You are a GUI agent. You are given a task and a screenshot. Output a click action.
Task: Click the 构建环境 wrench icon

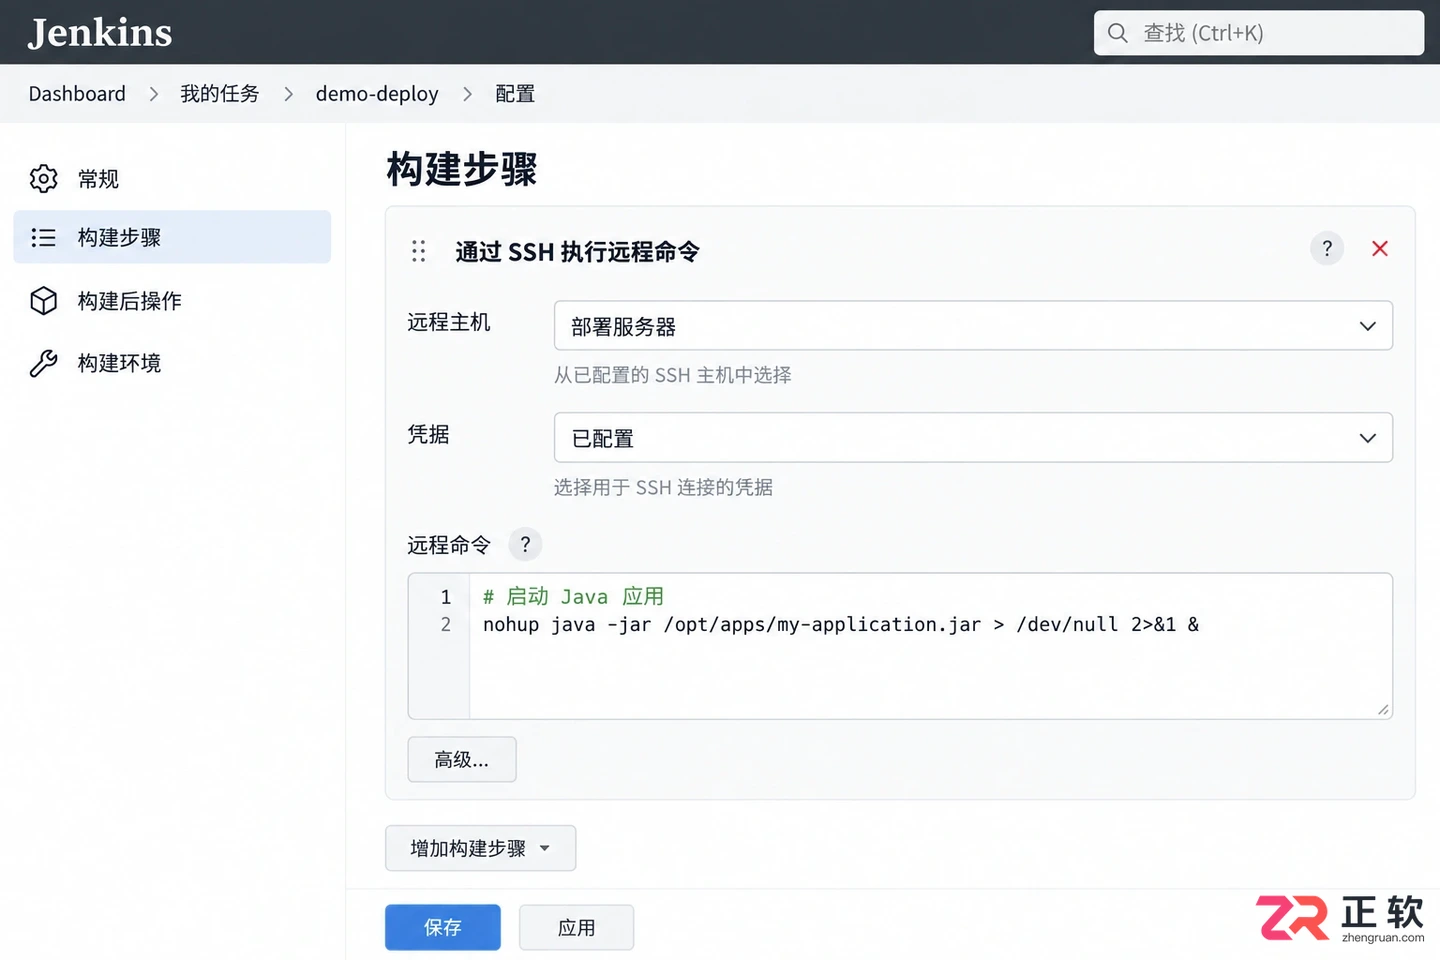[x=44, y=363]
